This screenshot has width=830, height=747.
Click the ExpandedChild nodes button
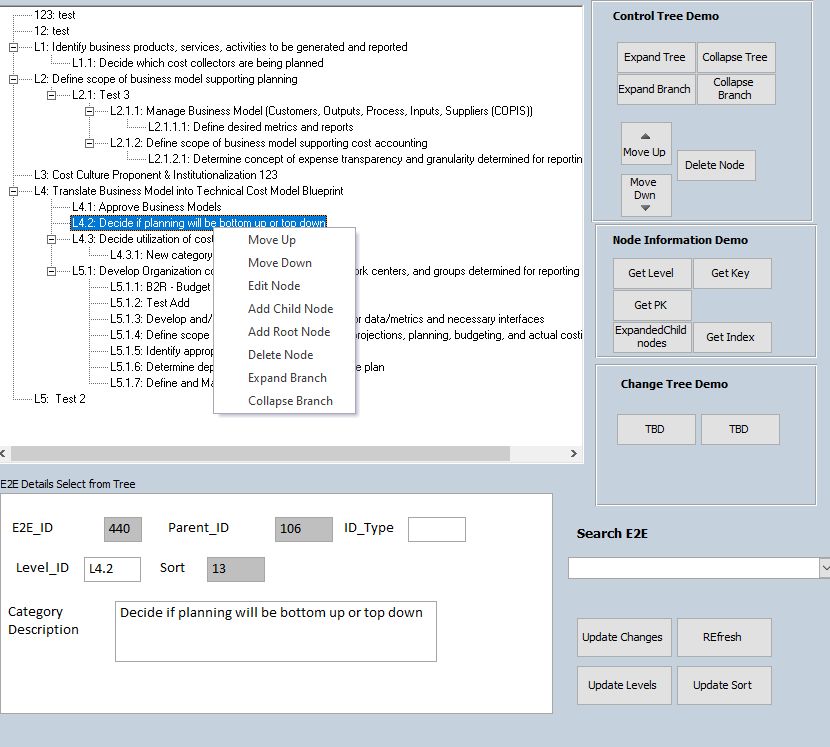[652, 337]
